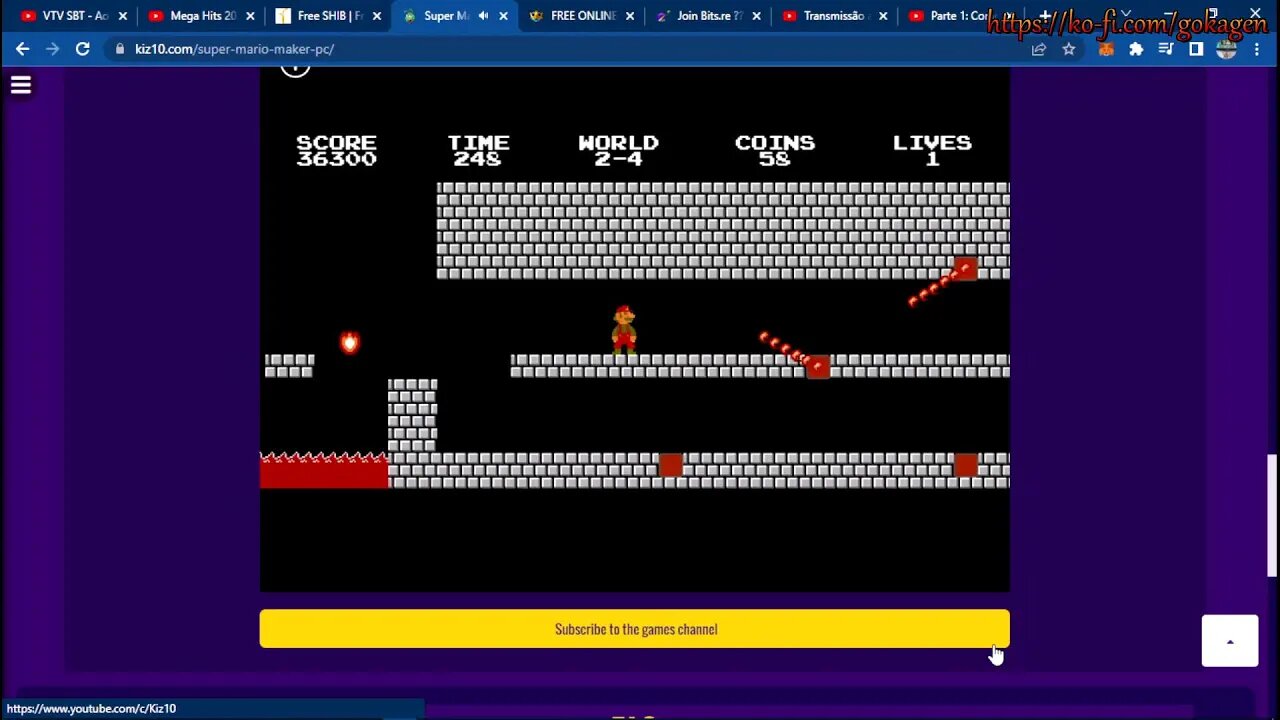1280x720 pixels.
Task: Click the browser forward arrow
Action: tap(52, 48)
